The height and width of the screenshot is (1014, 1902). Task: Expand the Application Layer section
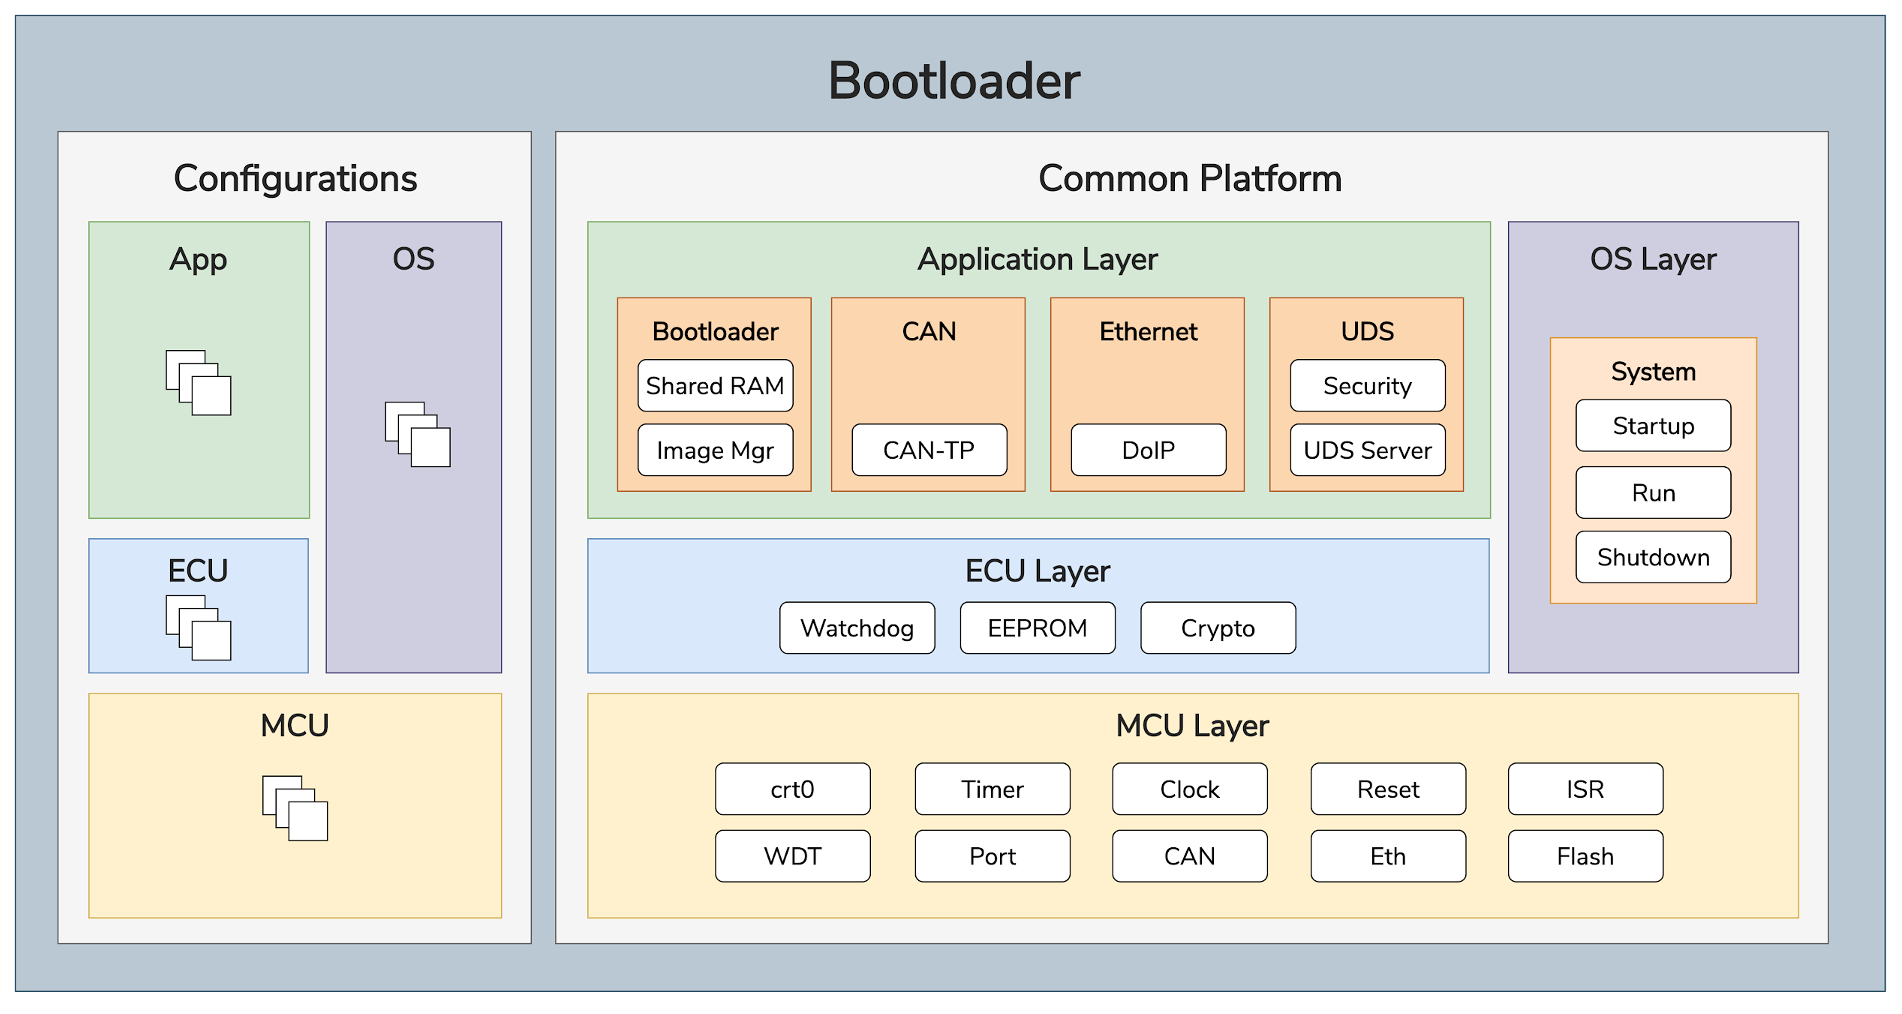pos(1038,259)
